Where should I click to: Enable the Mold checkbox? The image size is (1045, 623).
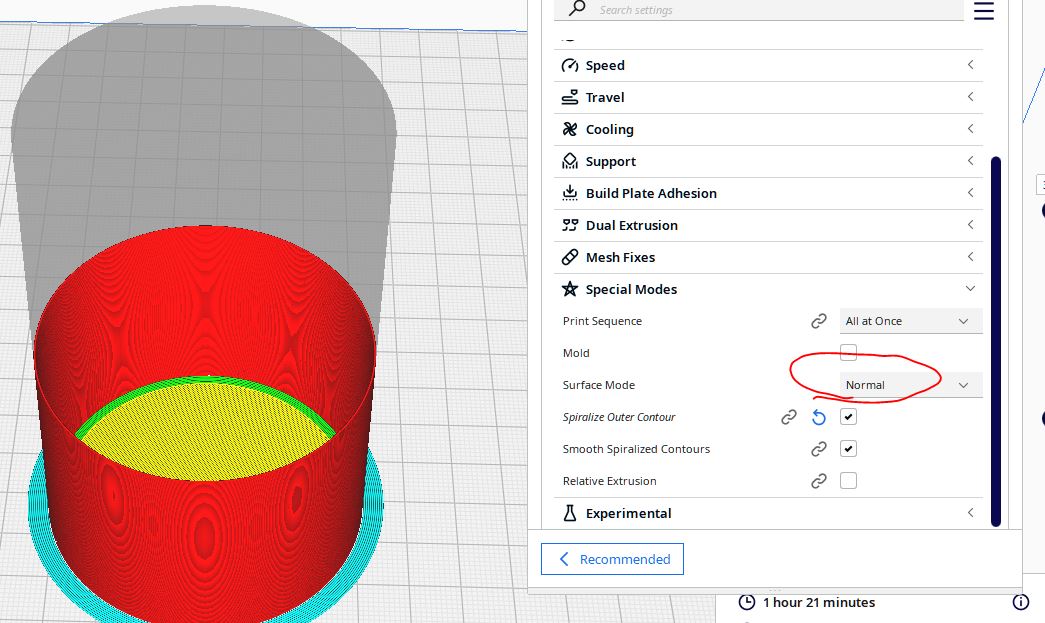848,352
